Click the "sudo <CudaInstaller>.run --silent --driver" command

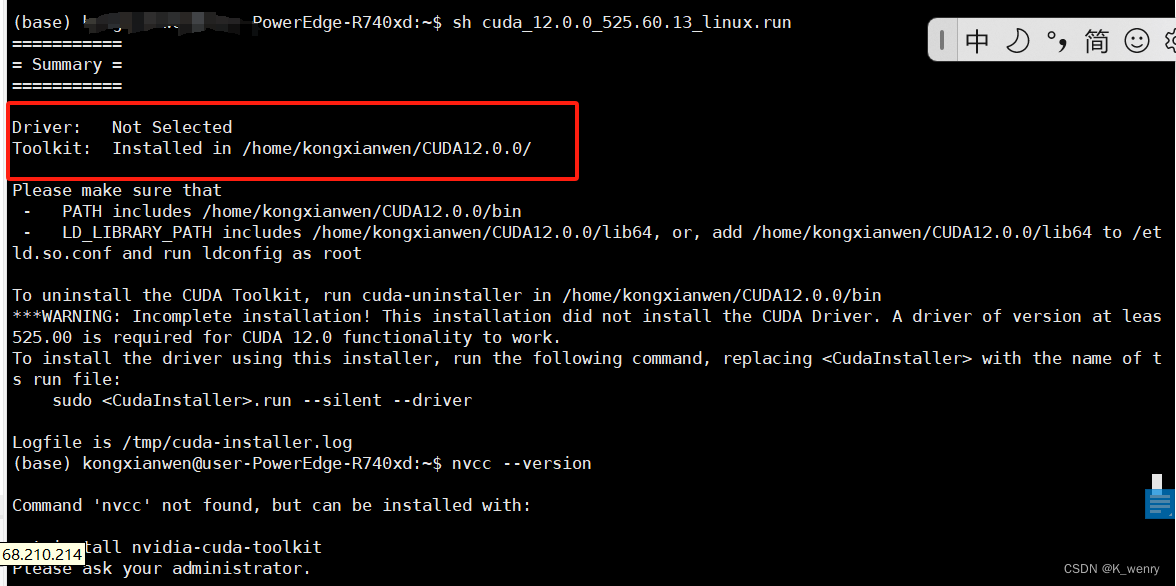tap(262, 400)
